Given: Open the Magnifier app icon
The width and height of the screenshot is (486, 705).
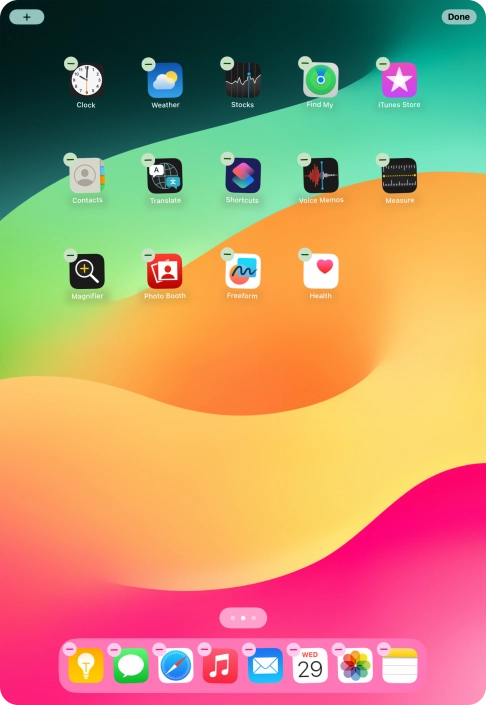Looking at the screenshot, I should (87, 272).
